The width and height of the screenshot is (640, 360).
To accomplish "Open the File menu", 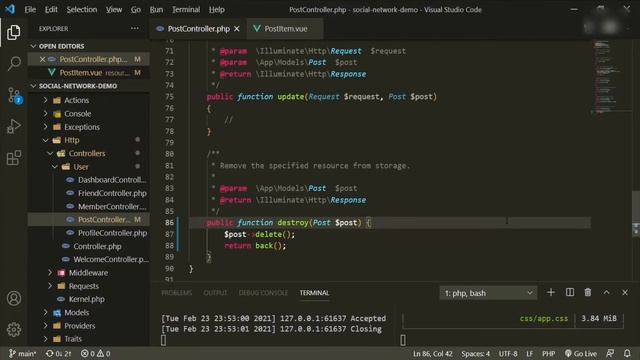I will [x=30, y=9].
